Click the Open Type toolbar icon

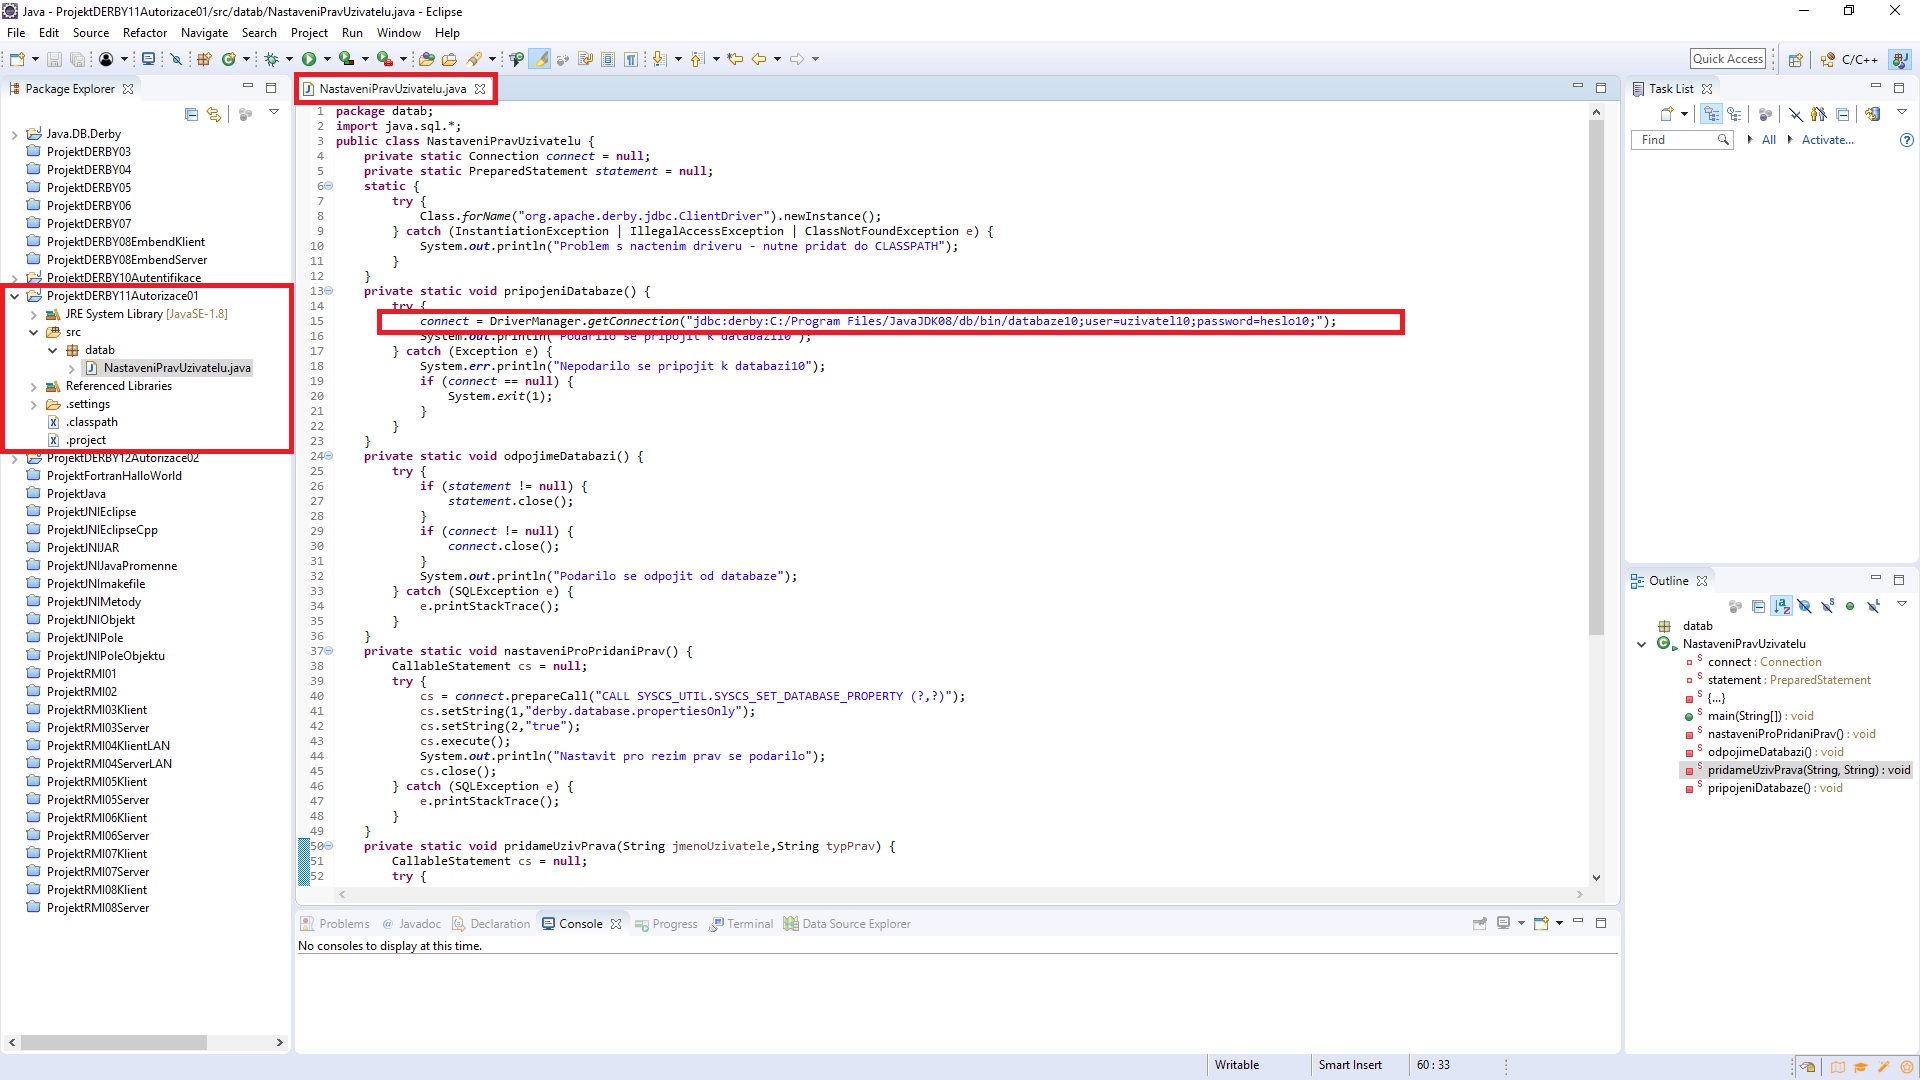[426, 59]
